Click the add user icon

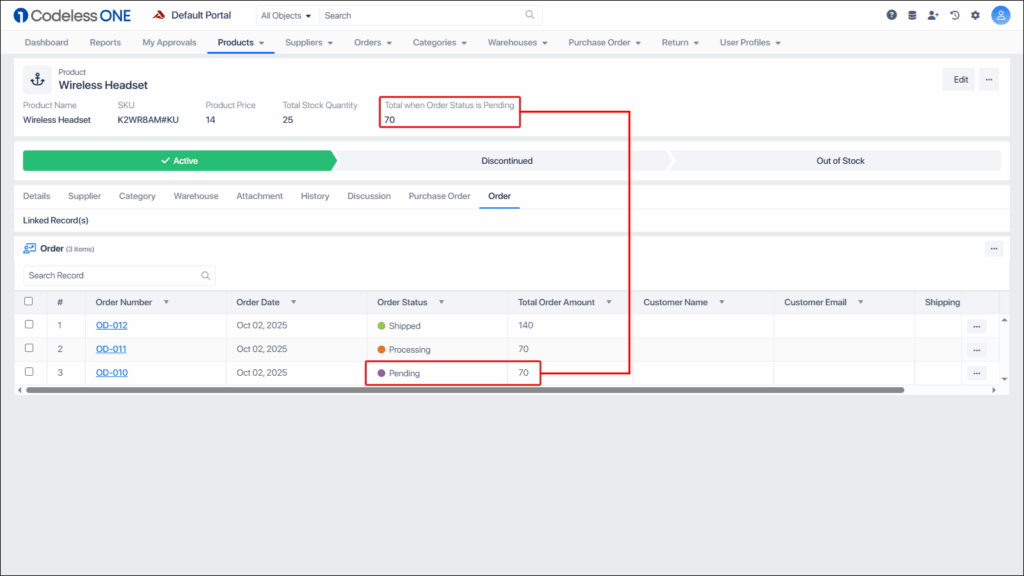[x=933, y=15]
